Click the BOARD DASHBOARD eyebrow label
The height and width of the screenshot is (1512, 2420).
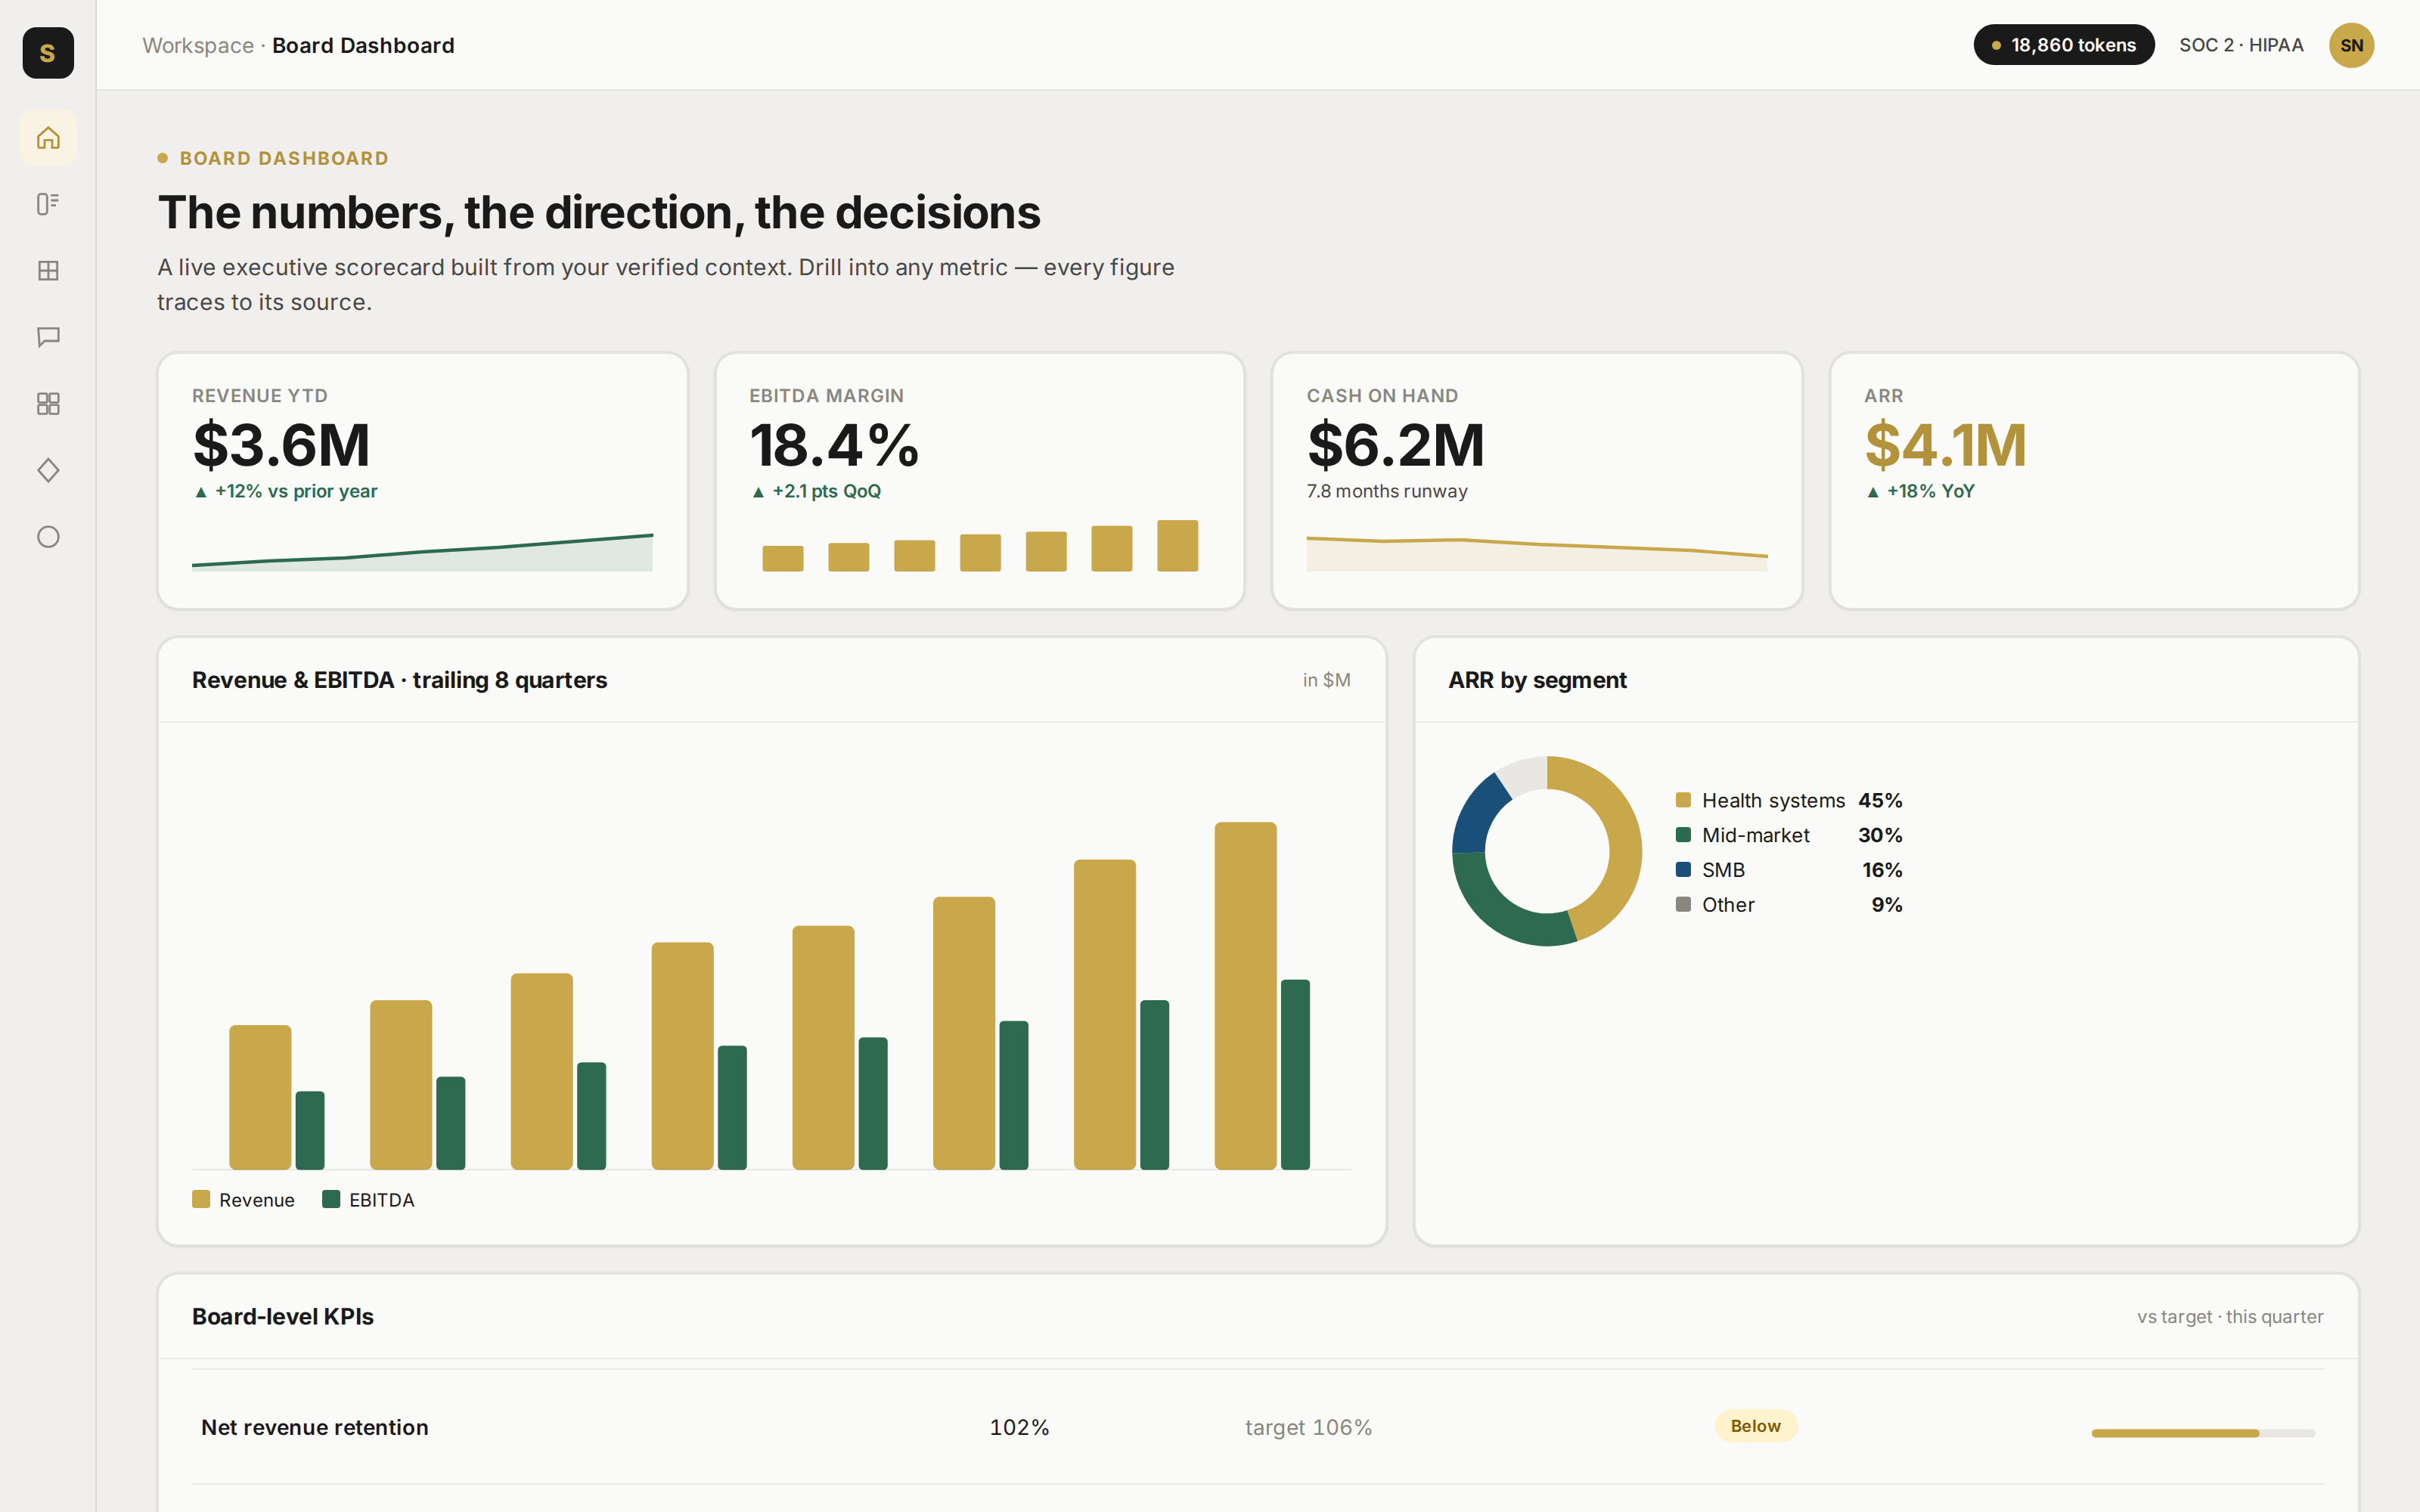click(x=284, y=158)
